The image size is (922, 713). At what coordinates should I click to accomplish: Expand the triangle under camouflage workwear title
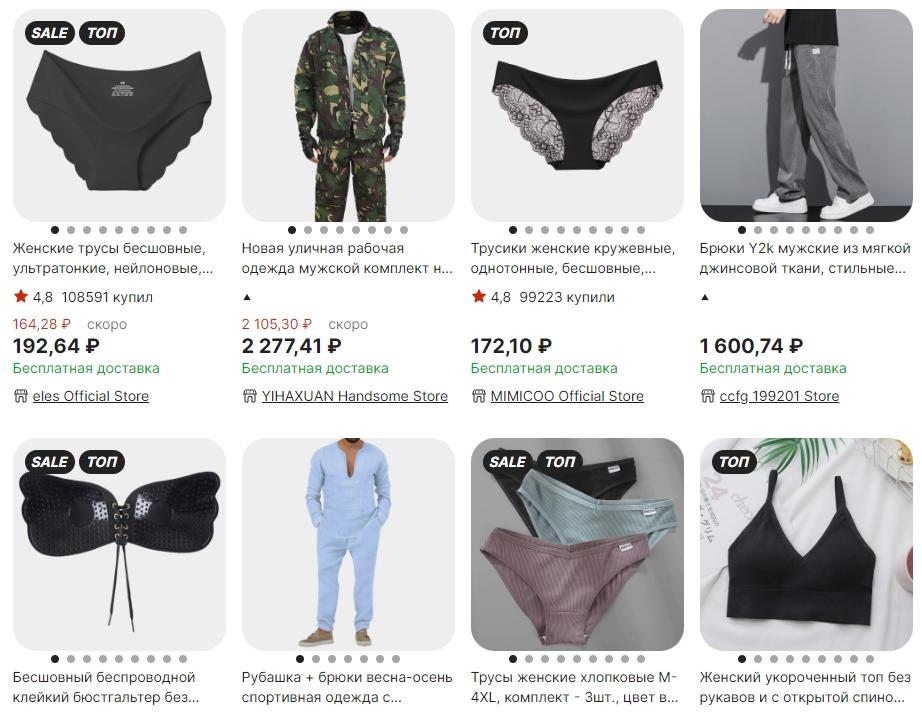(x=247, y=297)
